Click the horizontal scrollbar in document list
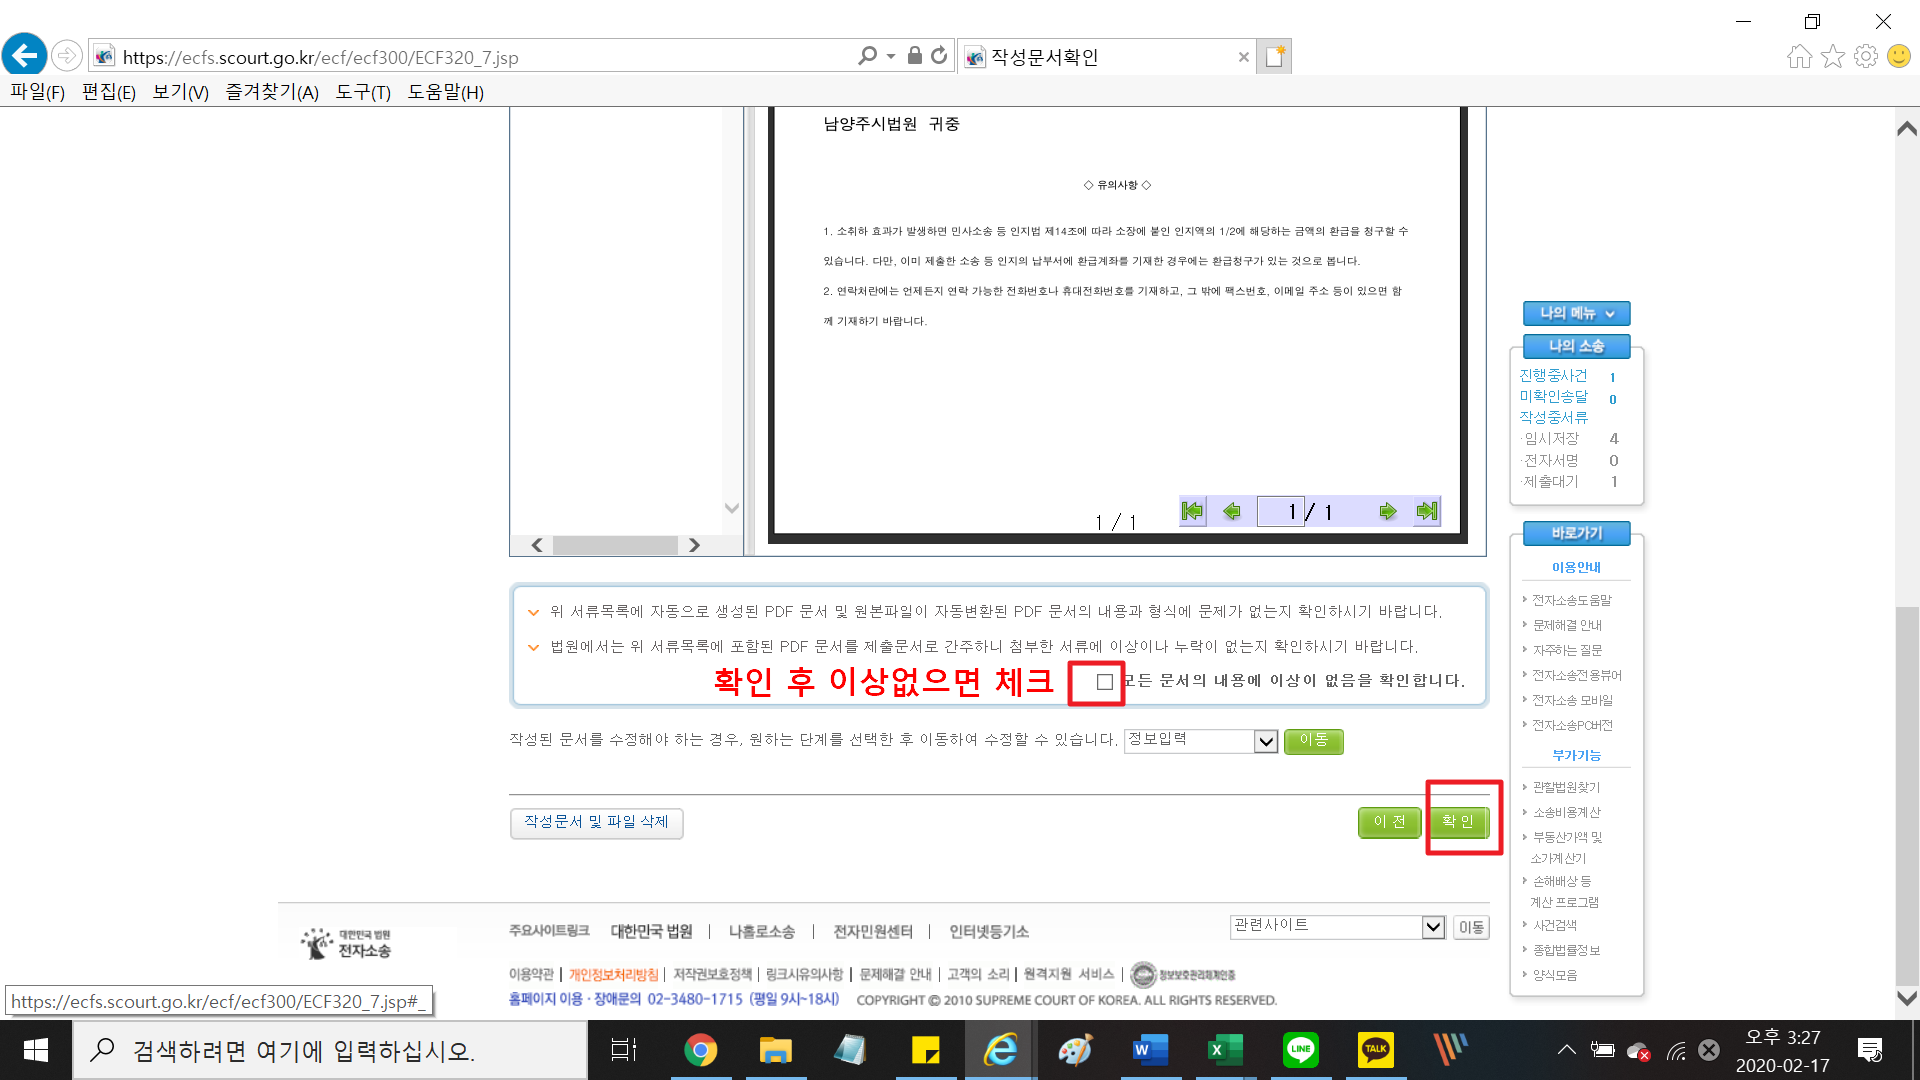This screenshot has height=1080, width=1920. pos(615,545)
